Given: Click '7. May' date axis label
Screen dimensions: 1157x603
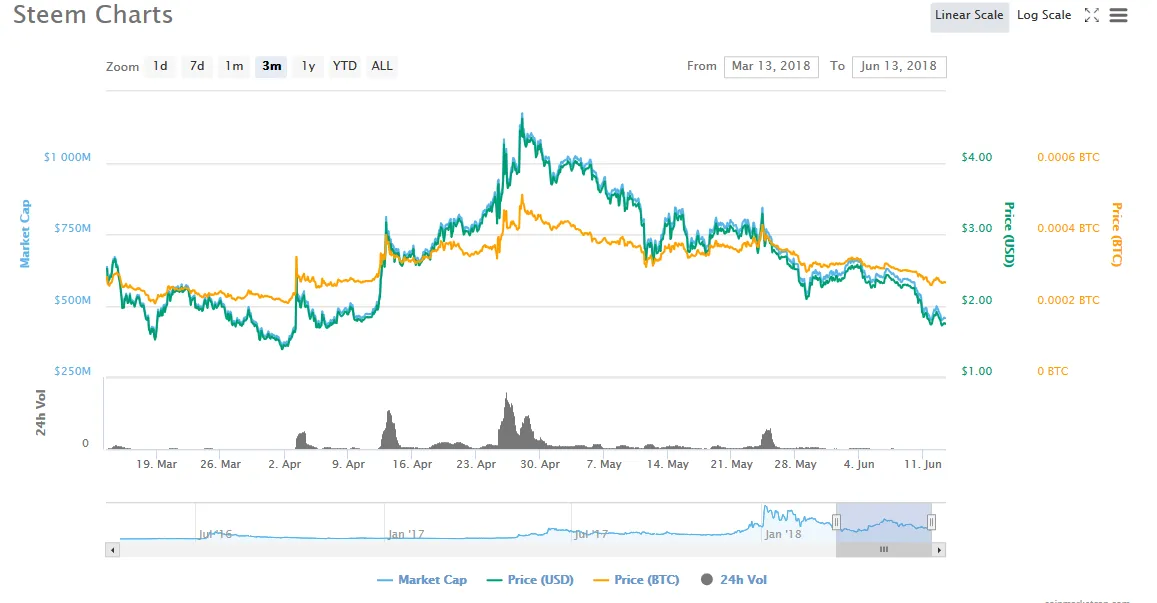Looking at the screenshot, I should pyautogui.click(x=604, y=464).
